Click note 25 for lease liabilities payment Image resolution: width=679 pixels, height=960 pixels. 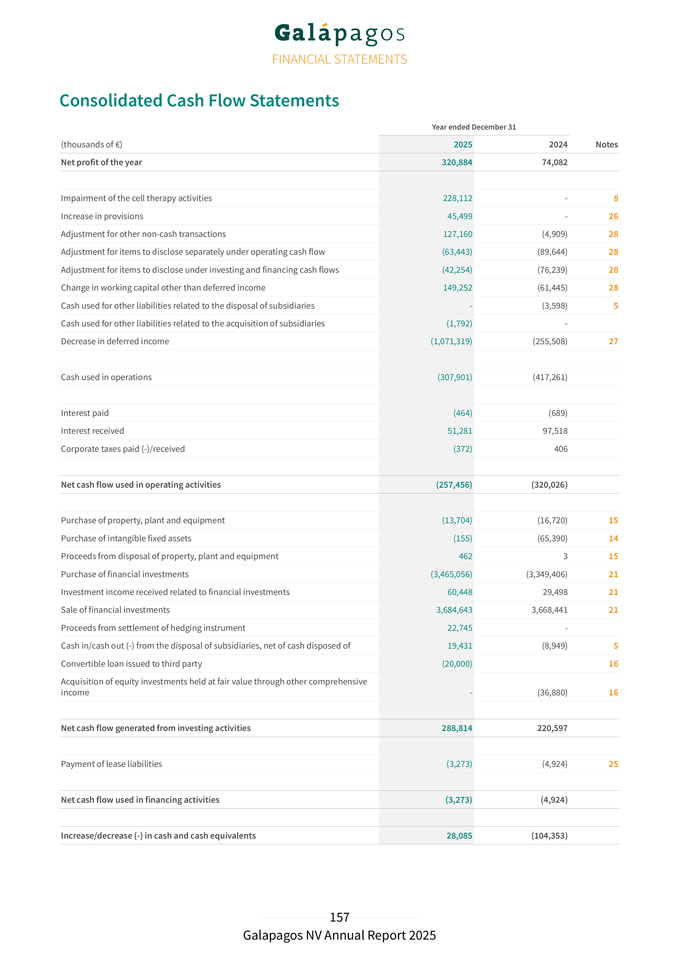612,764
